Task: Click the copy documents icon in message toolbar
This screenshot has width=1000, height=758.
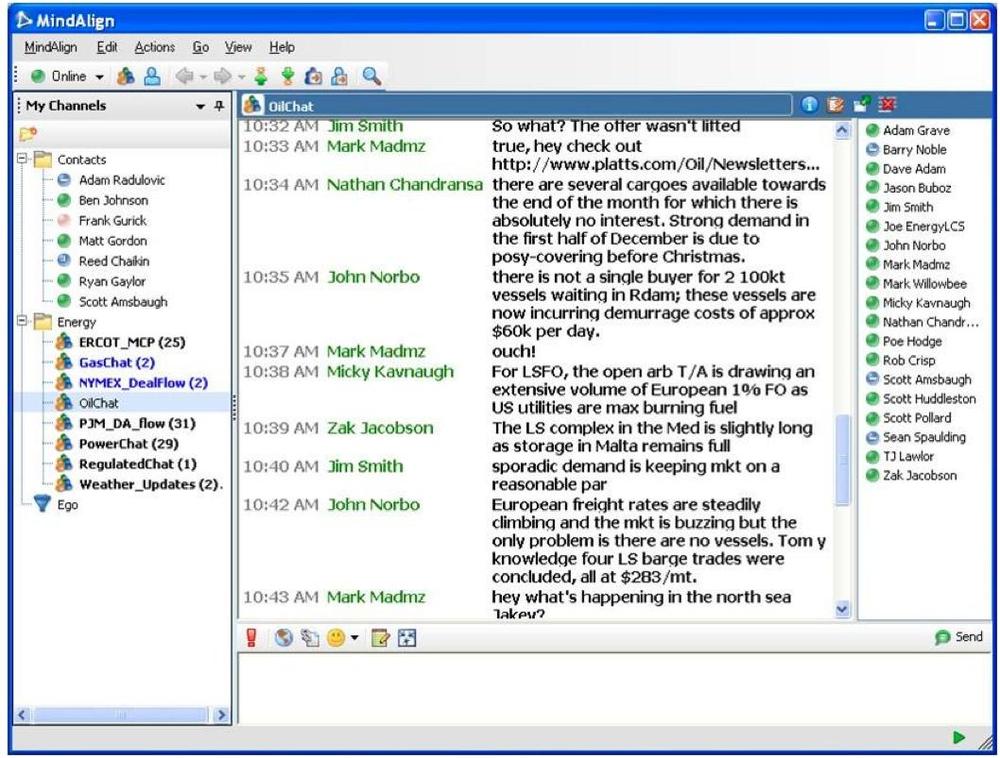Action: 310,638
